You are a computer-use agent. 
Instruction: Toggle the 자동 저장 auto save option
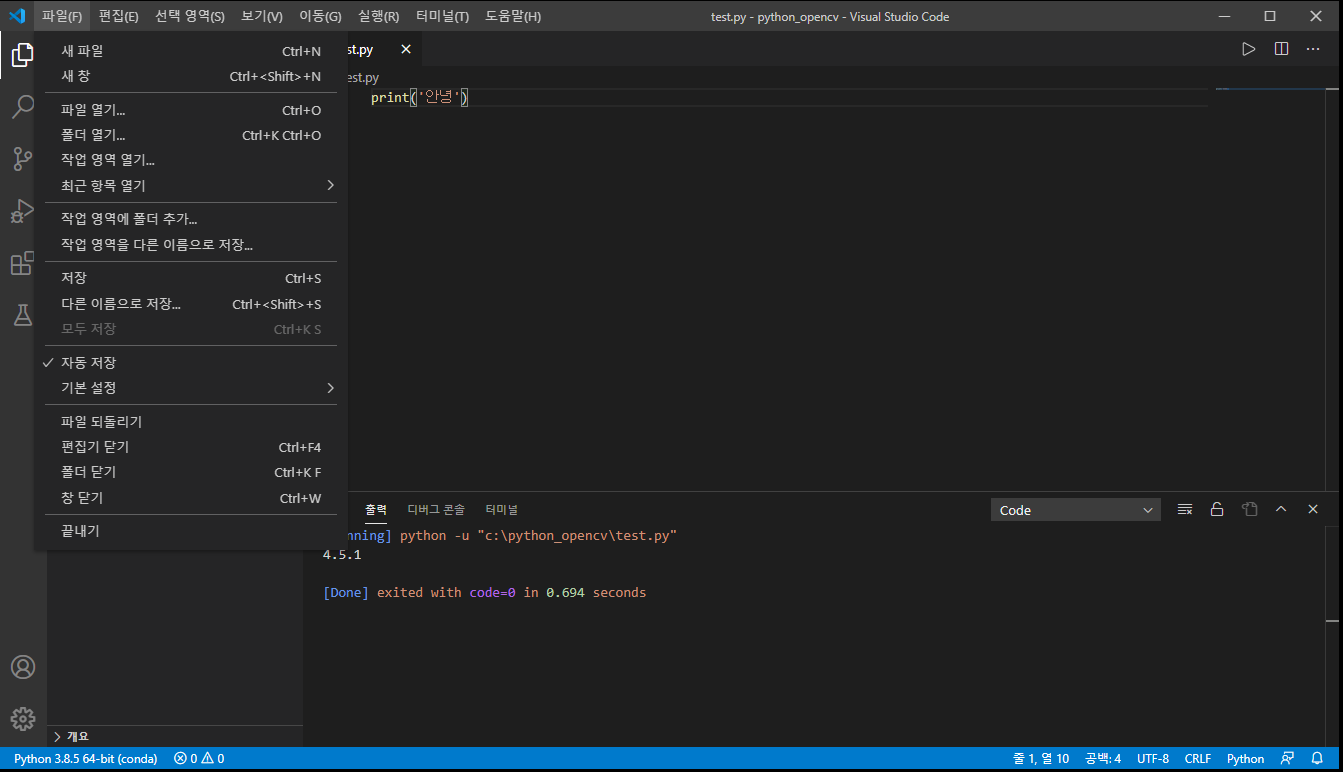(190, 363)
